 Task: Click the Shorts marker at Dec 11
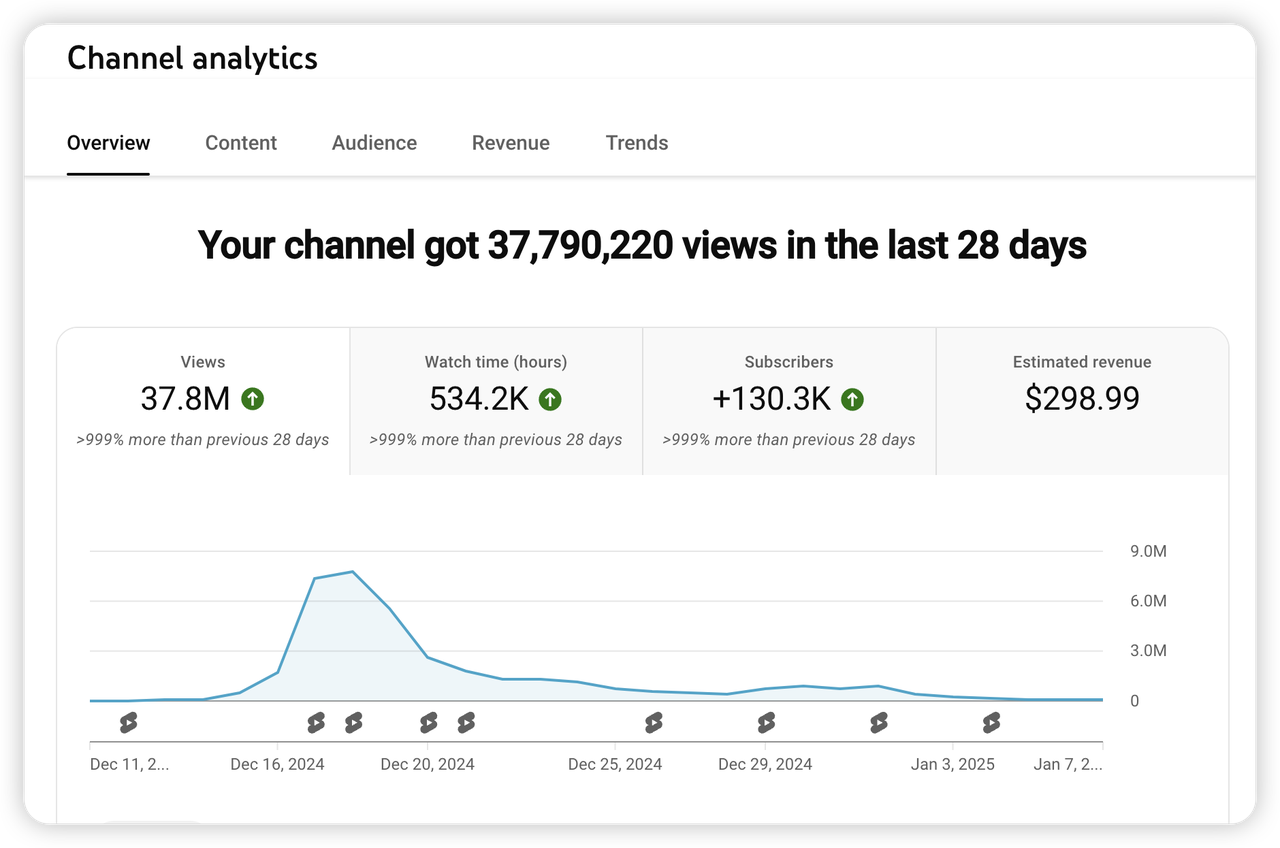tap(128, 722)
